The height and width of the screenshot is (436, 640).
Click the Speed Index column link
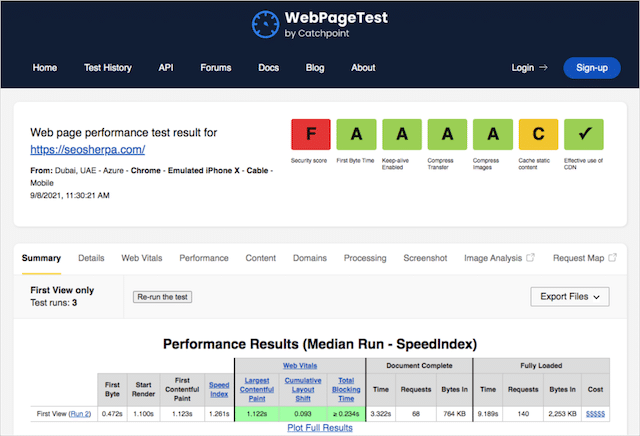[x=219, y=389]
